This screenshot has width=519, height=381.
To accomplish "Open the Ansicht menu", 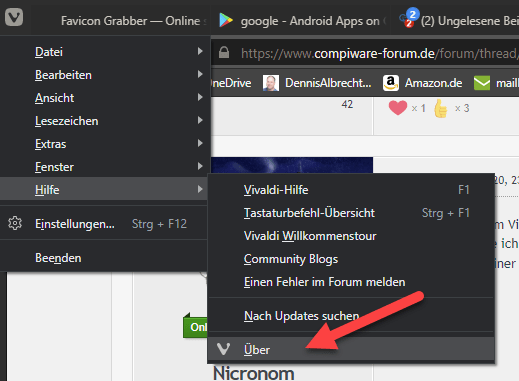I will click(x=105, y=98).
